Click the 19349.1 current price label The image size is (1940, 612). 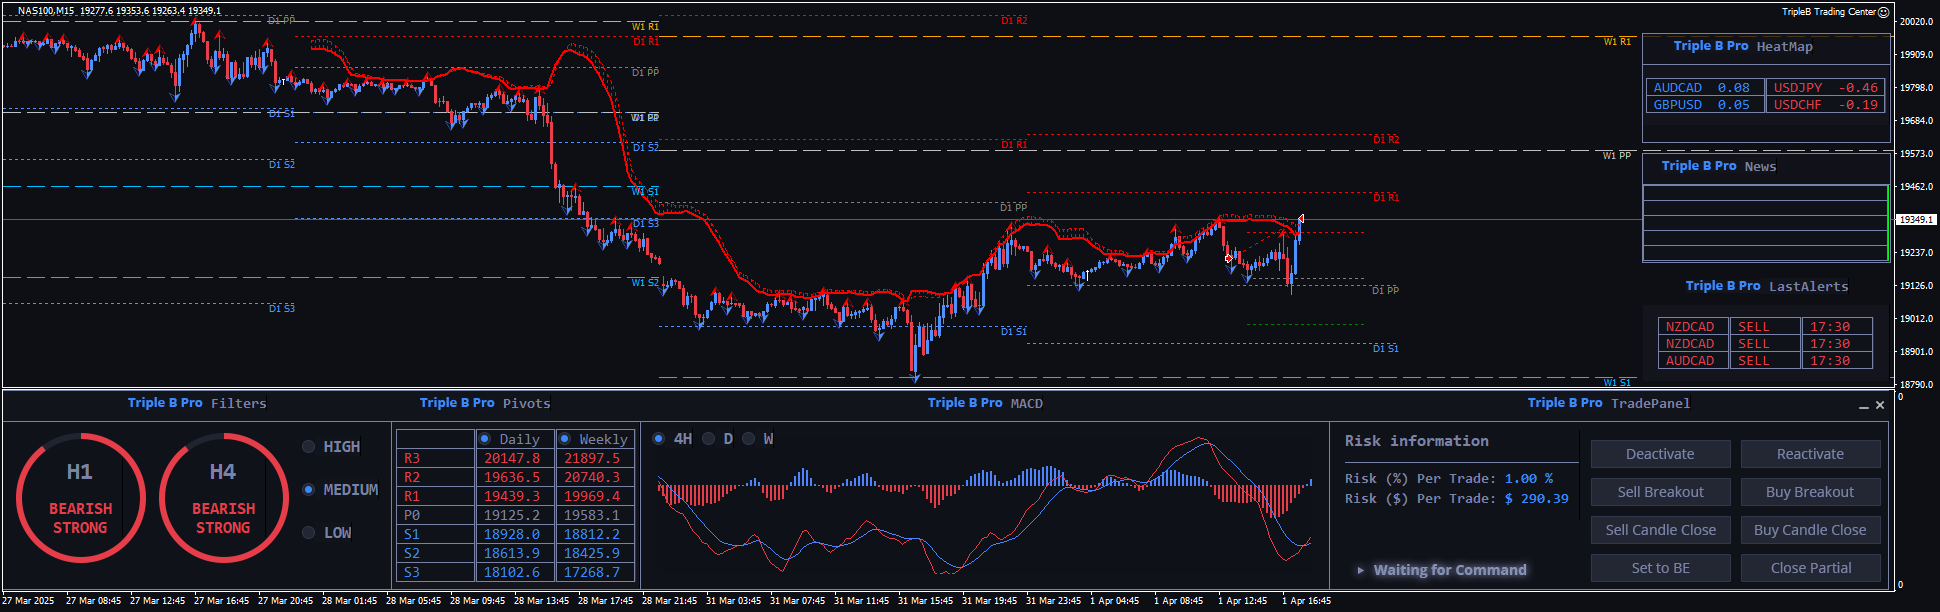[x=1916, y=219]
